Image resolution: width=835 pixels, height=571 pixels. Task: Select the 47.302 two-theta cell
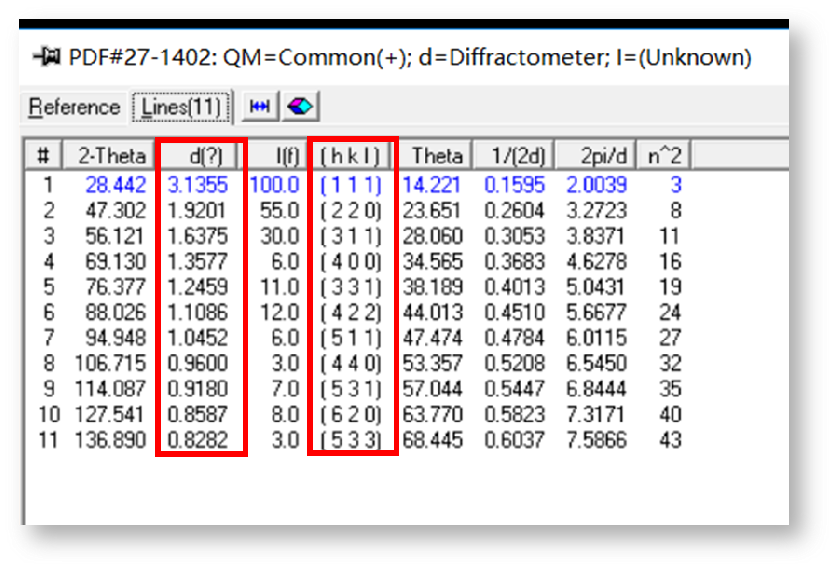tap(116, 210)
